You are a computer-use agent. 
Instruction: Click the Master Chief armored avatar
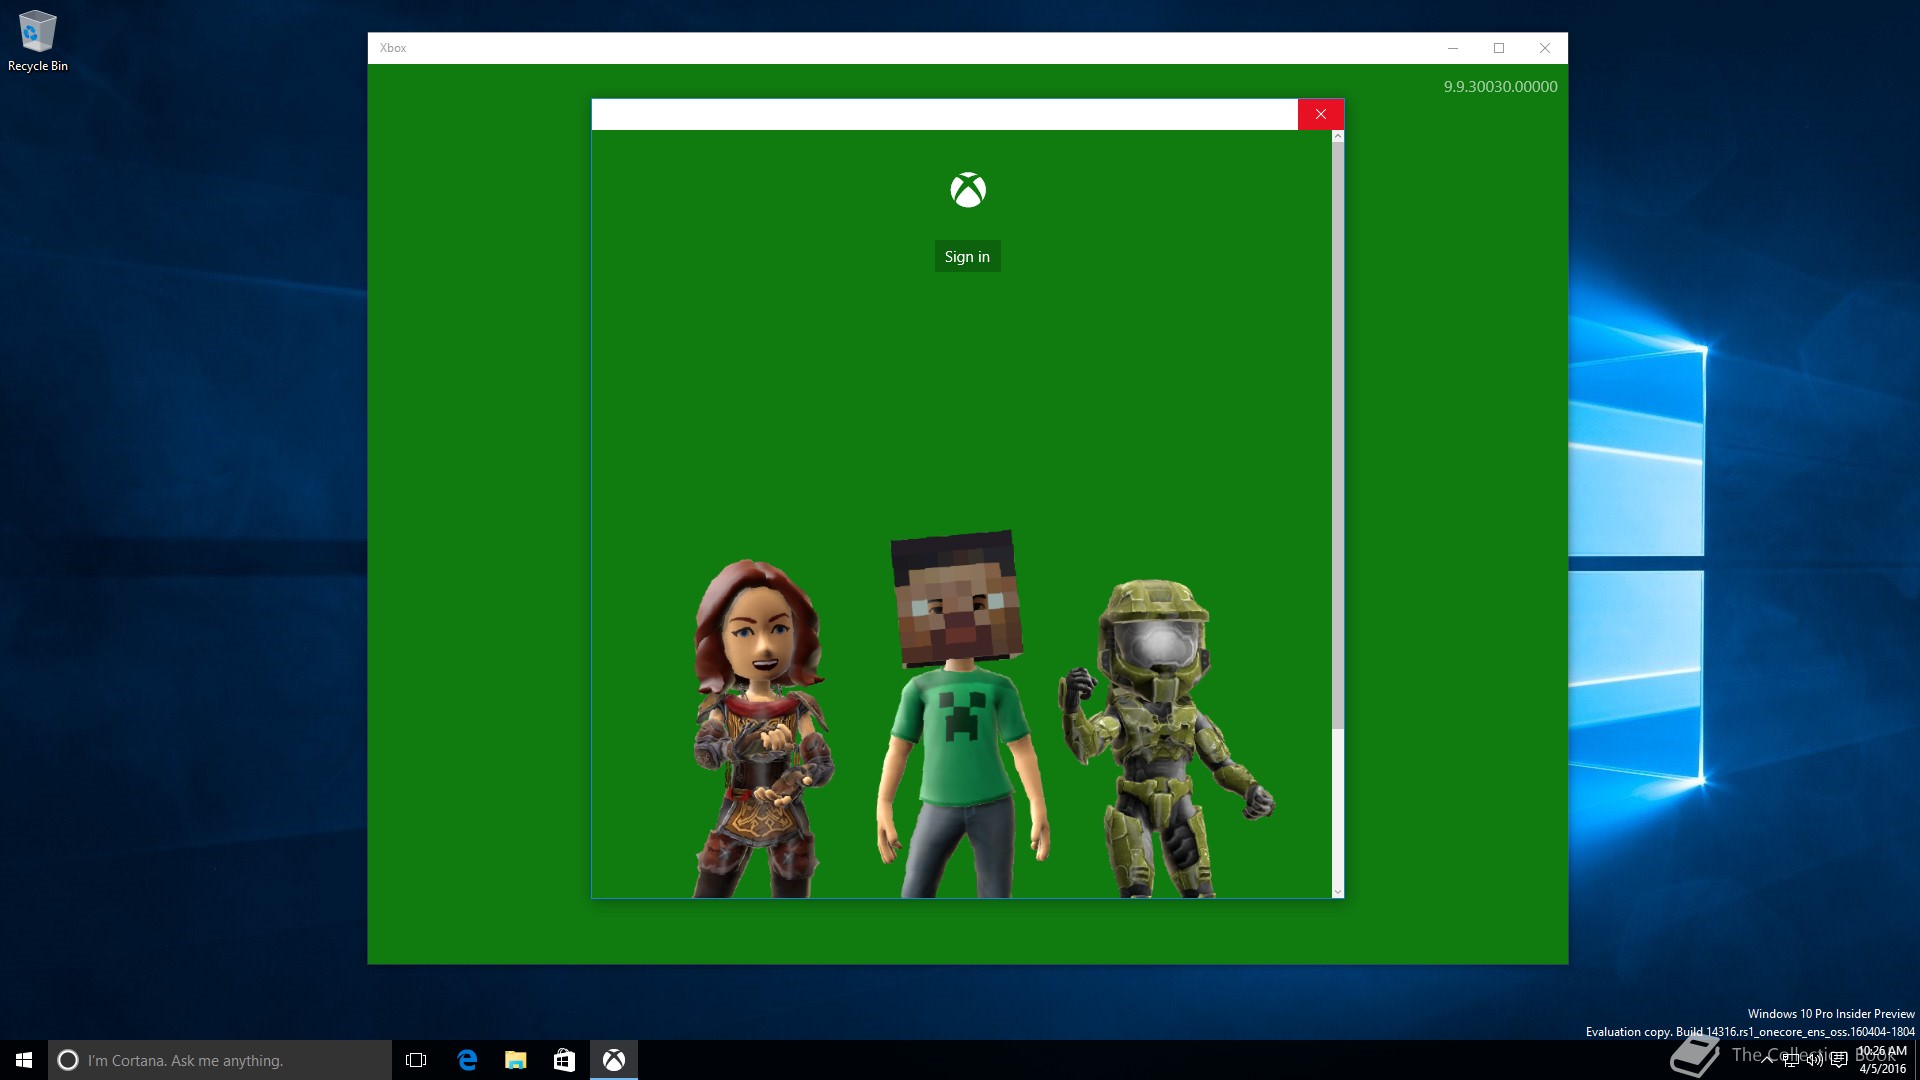(1165, 738)
